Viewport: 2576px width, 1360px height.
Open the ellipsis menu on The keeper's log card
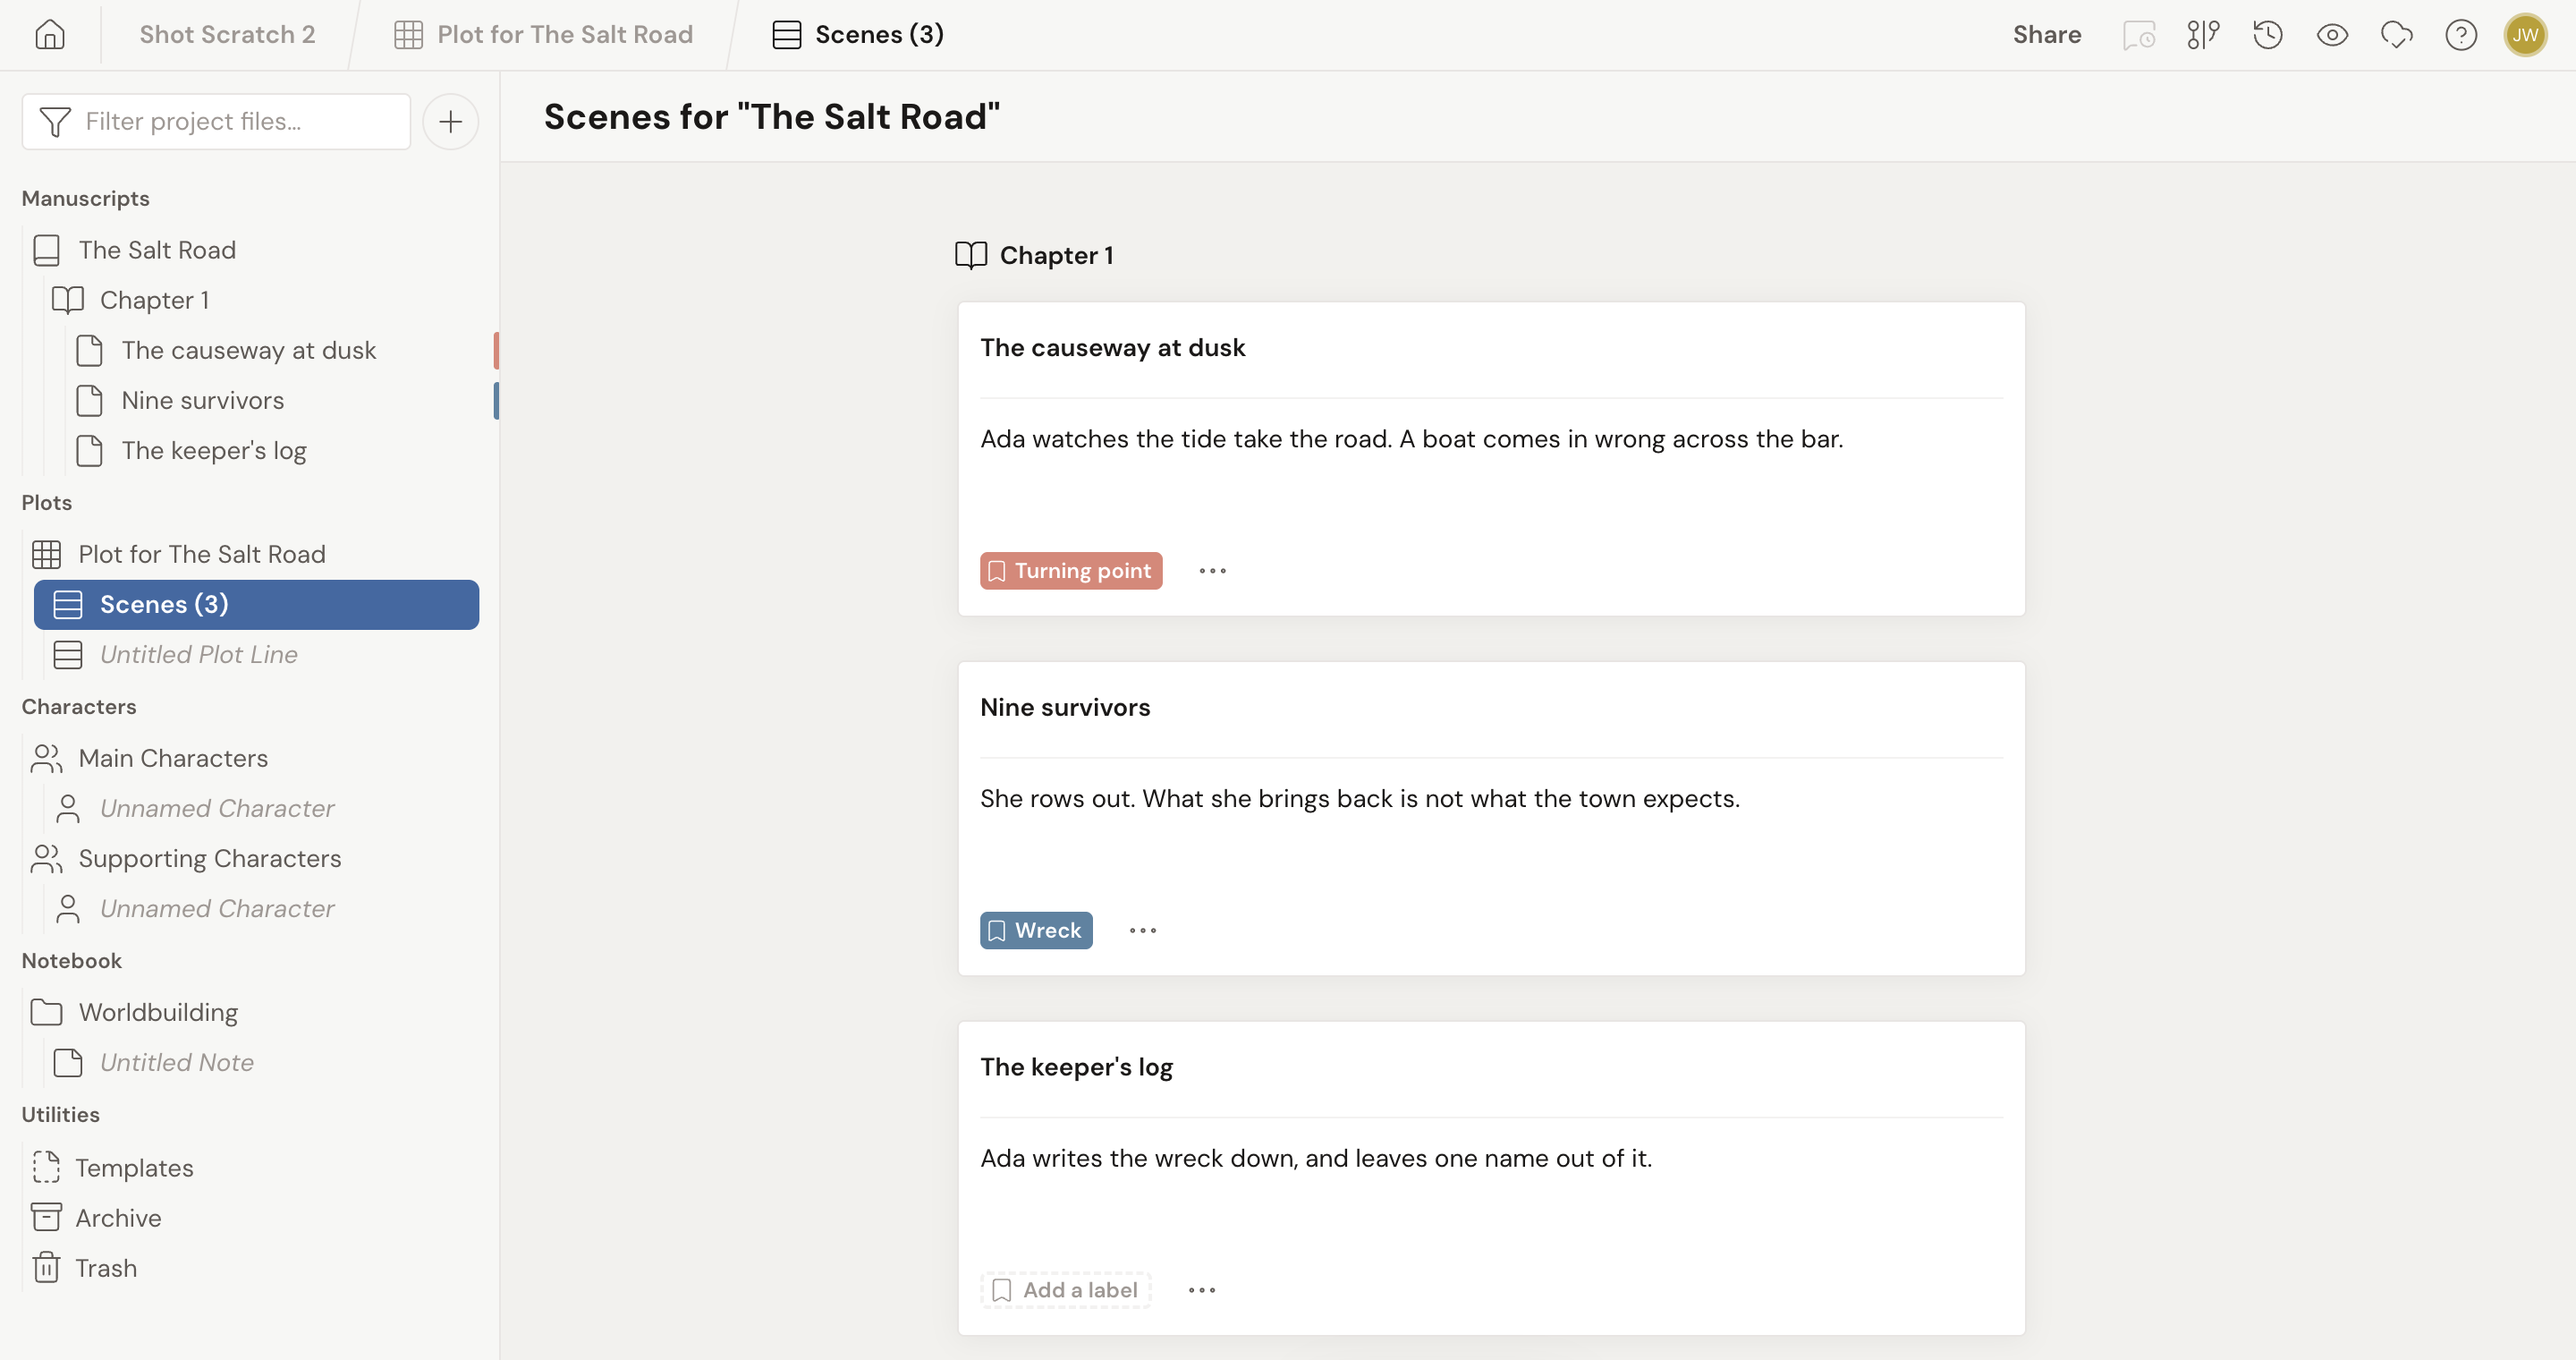(1201, 1291)
